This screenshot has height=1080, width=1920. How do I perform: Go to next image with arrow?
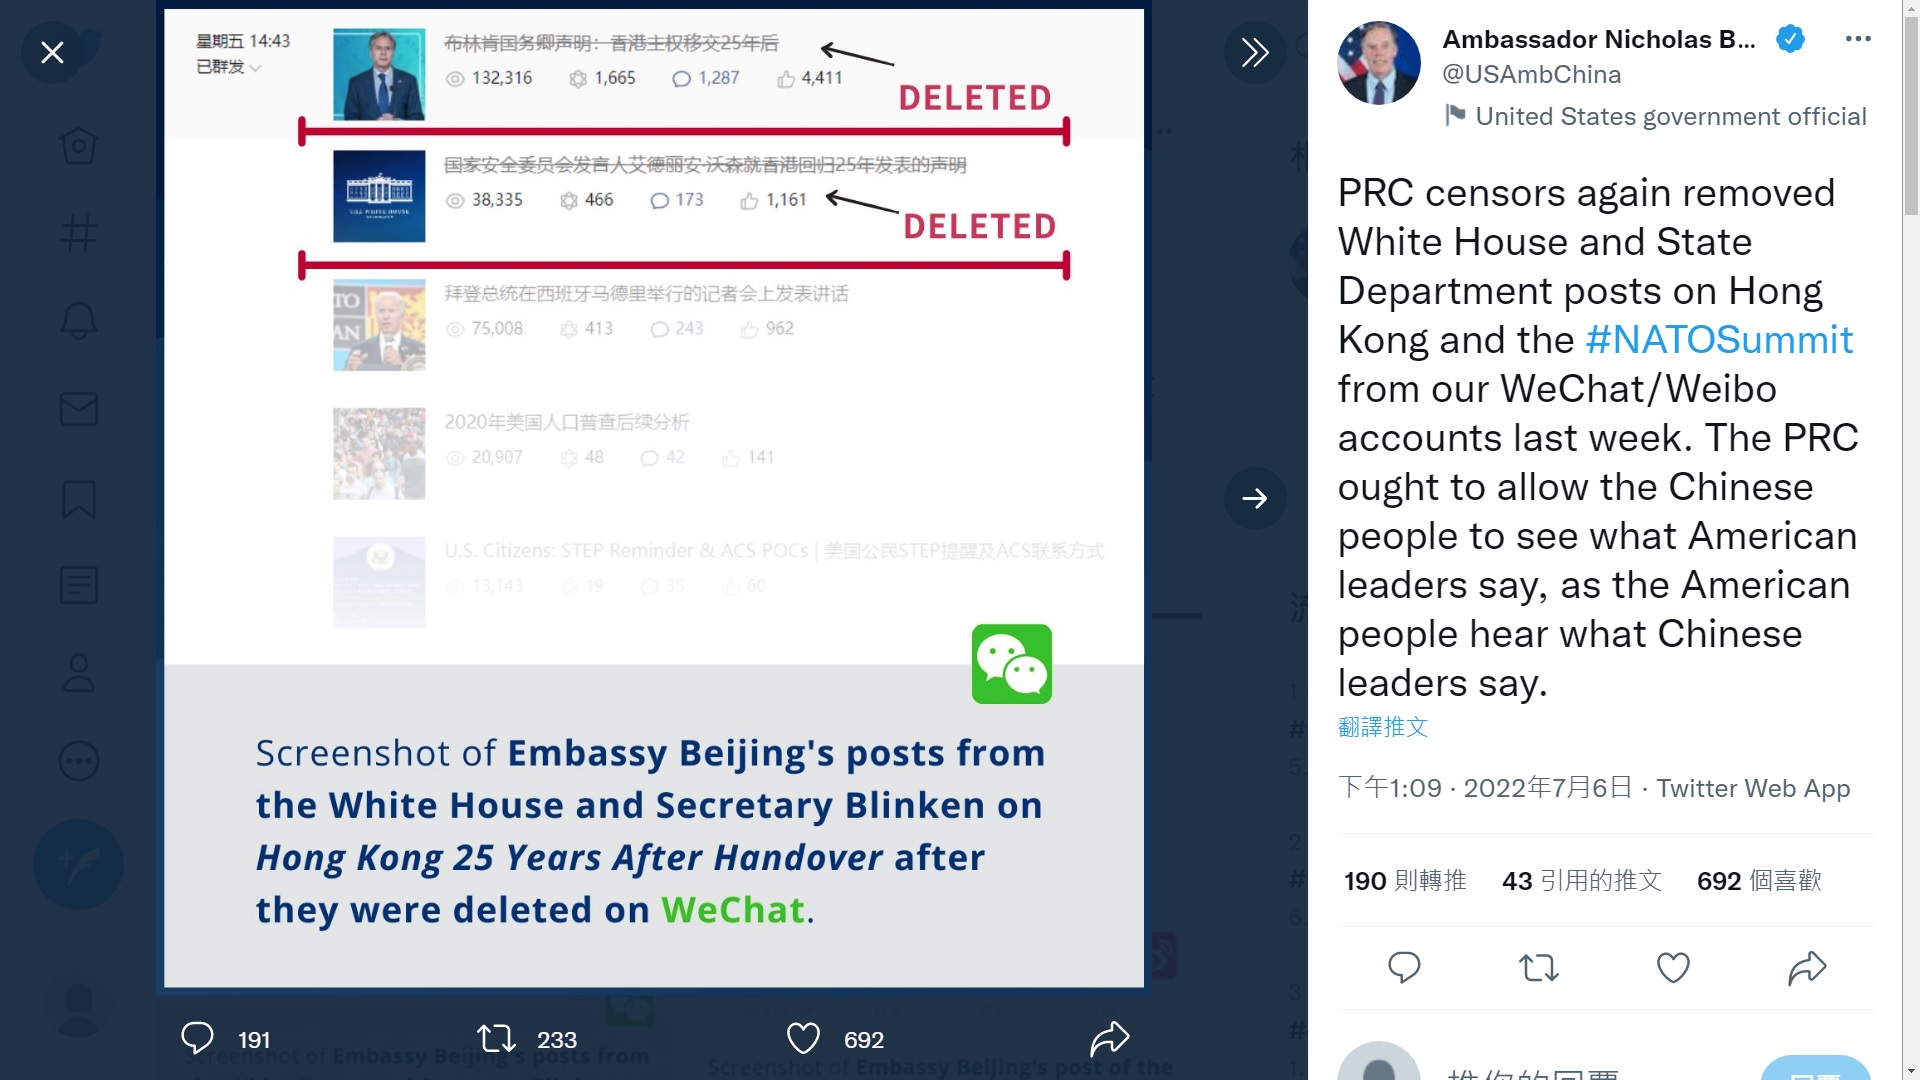[x=1254, y=498]
